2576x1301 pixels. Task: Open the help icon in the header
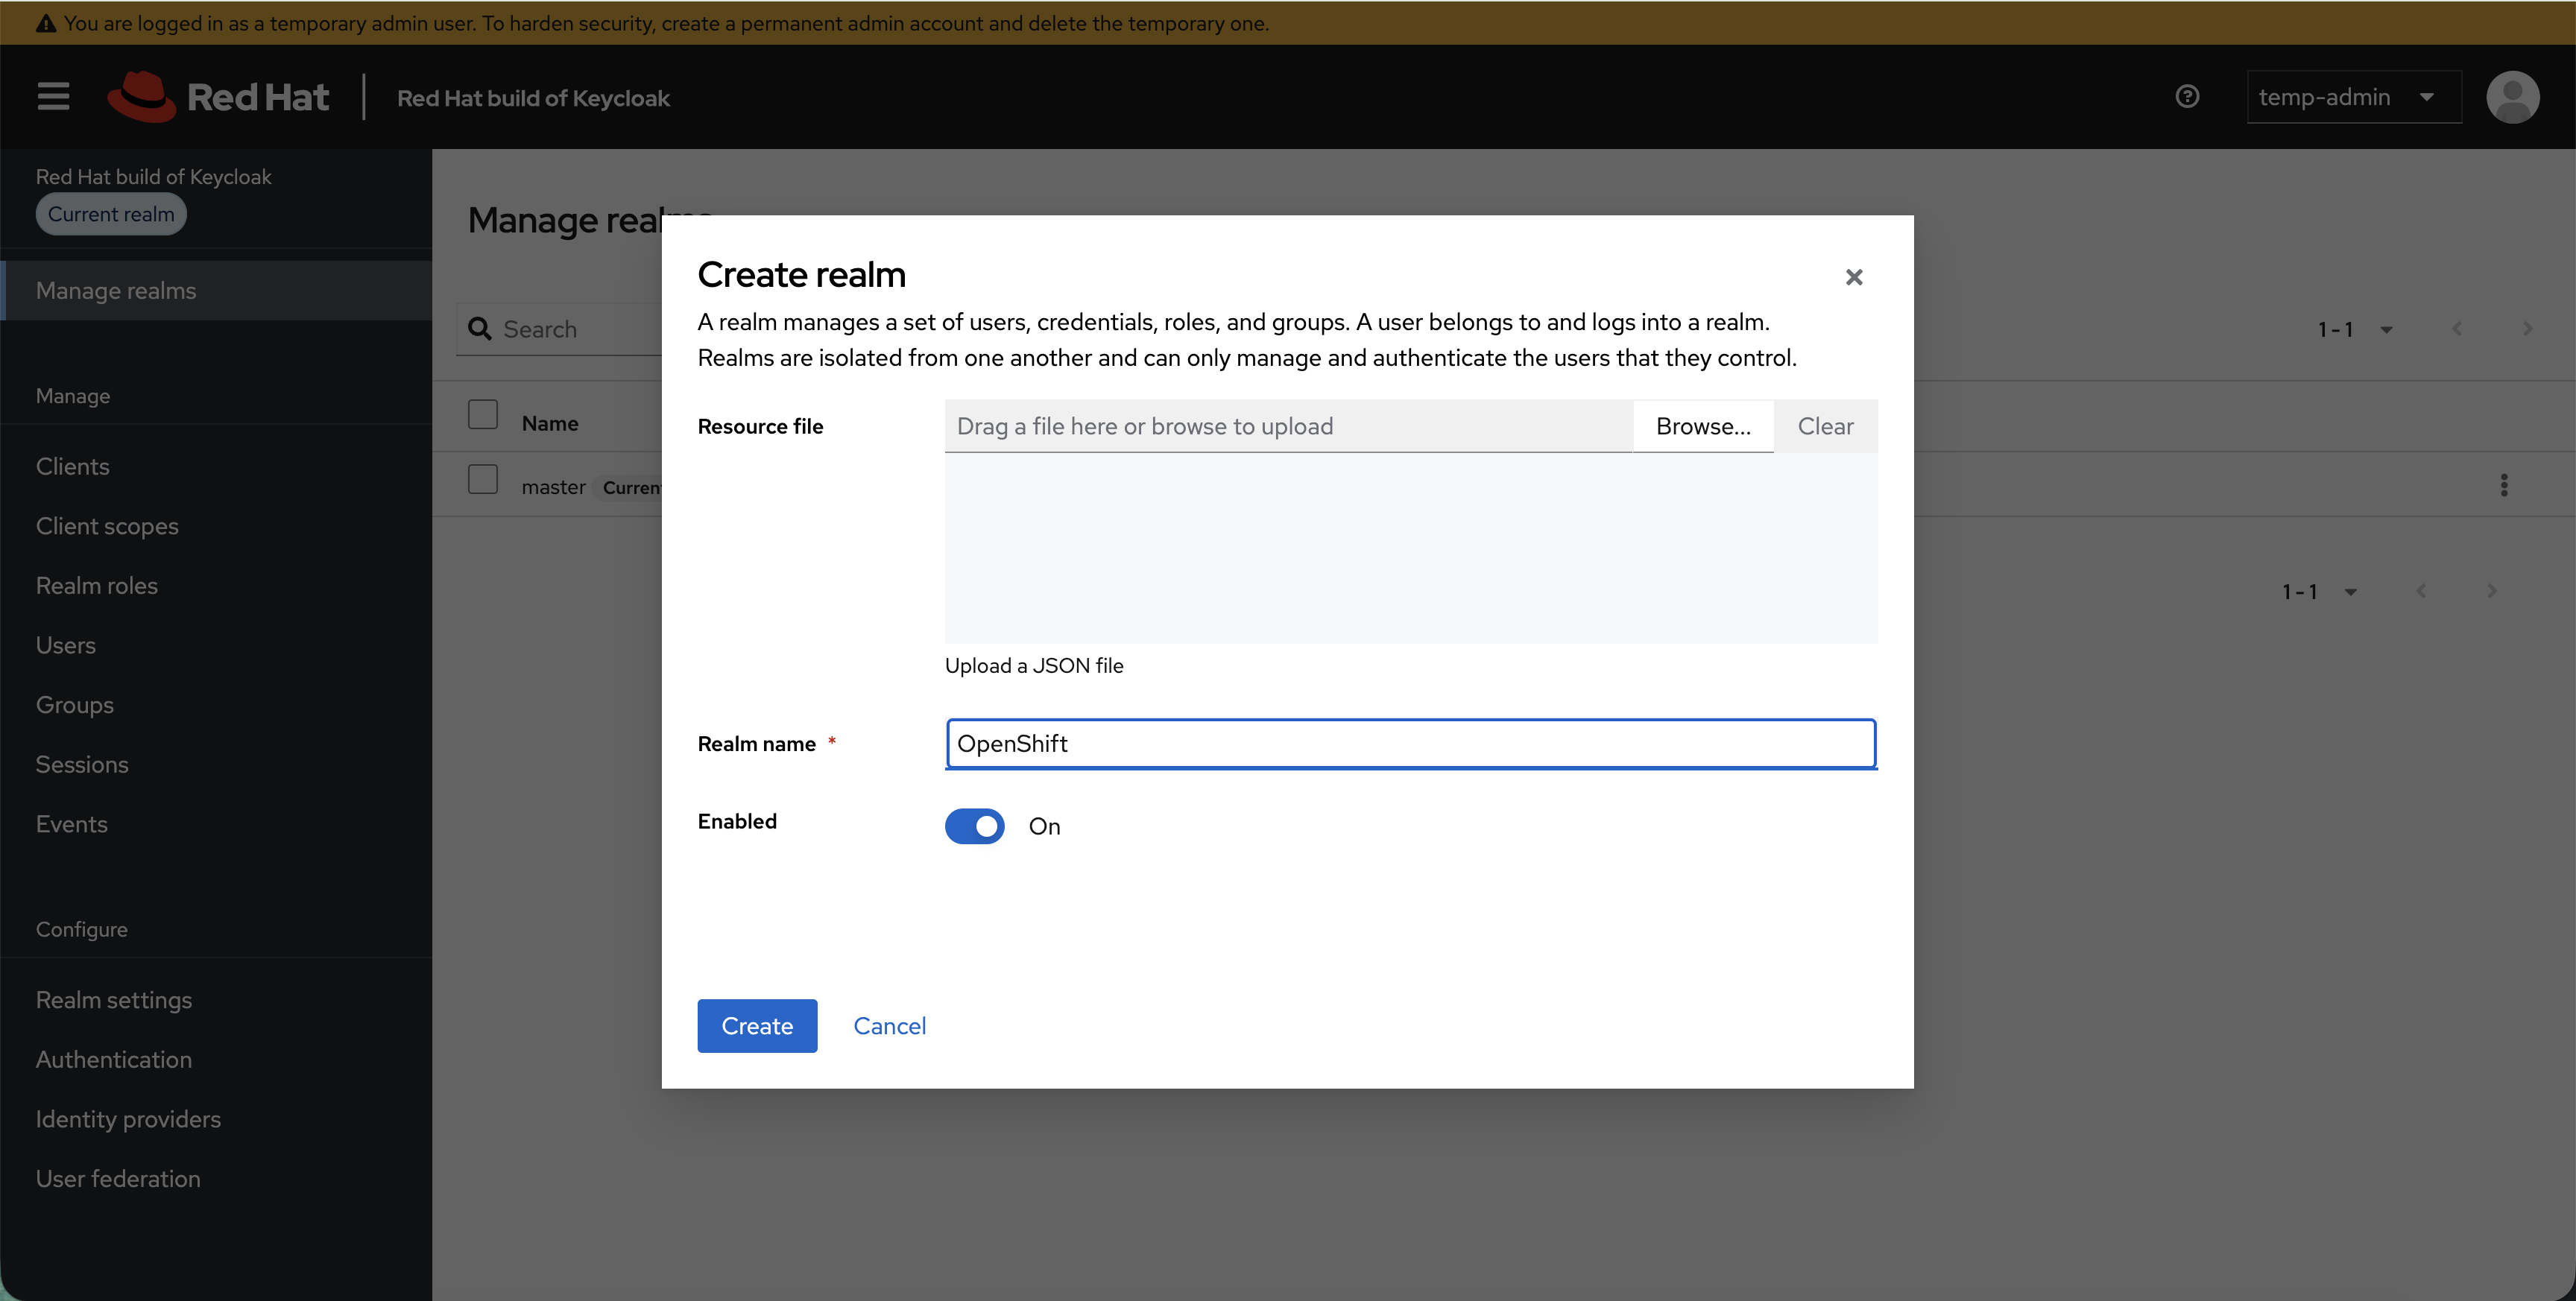click(x=2188, y=96)
